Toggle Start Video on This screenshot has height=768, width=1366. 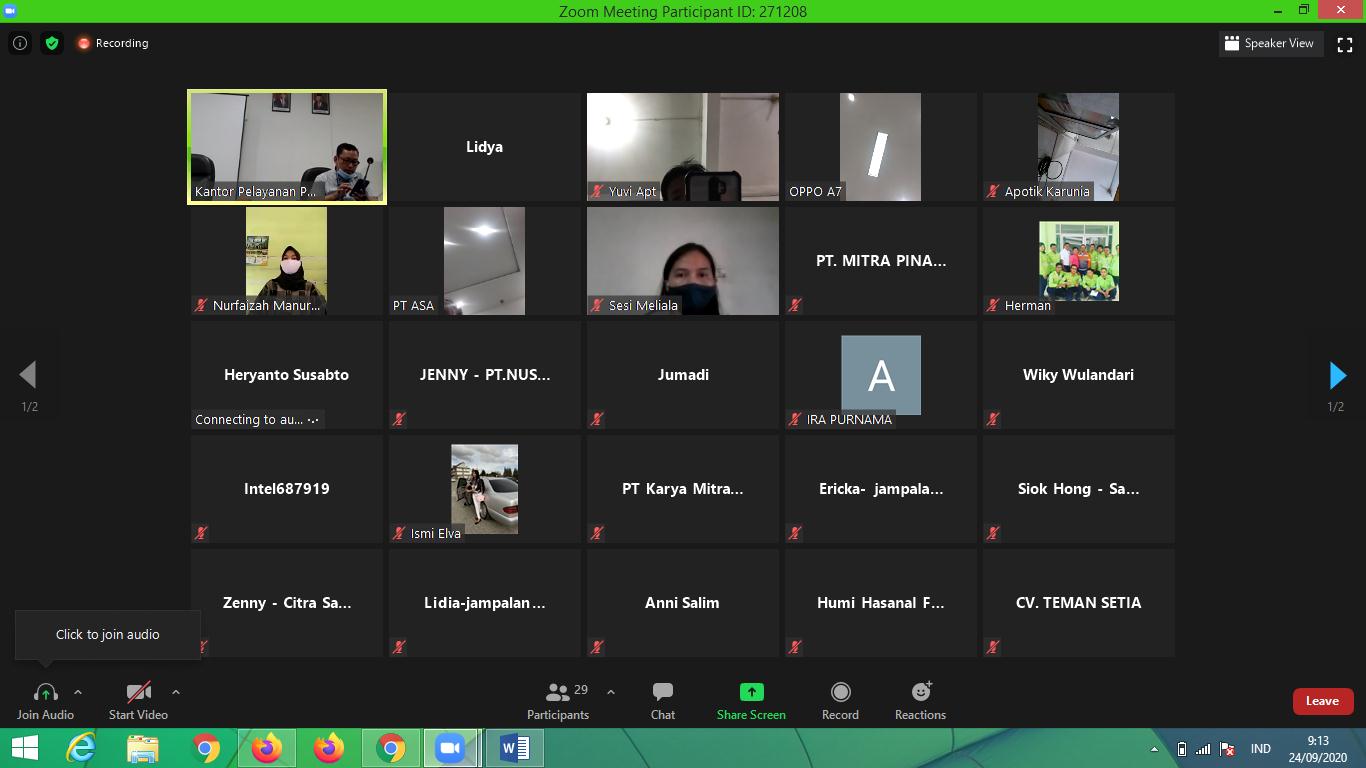tap(138, 700)
